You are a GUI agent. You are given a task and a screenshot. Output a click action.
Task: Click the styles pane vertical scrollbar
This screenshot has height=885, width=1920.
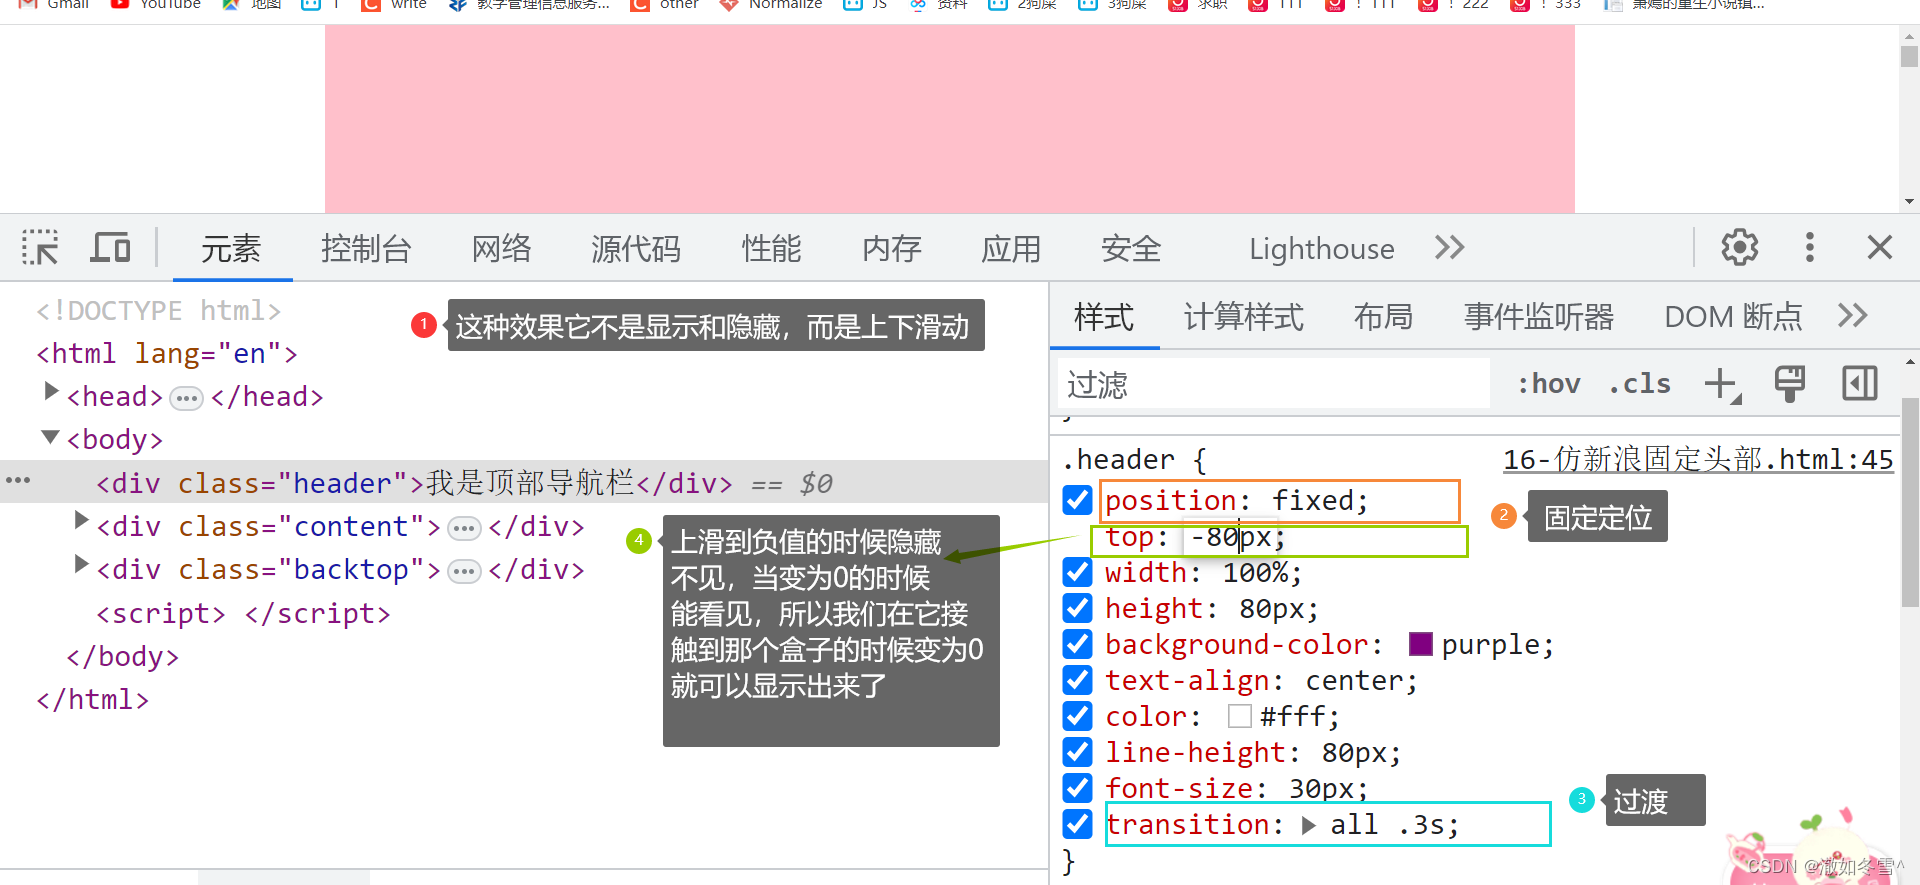1909,502
